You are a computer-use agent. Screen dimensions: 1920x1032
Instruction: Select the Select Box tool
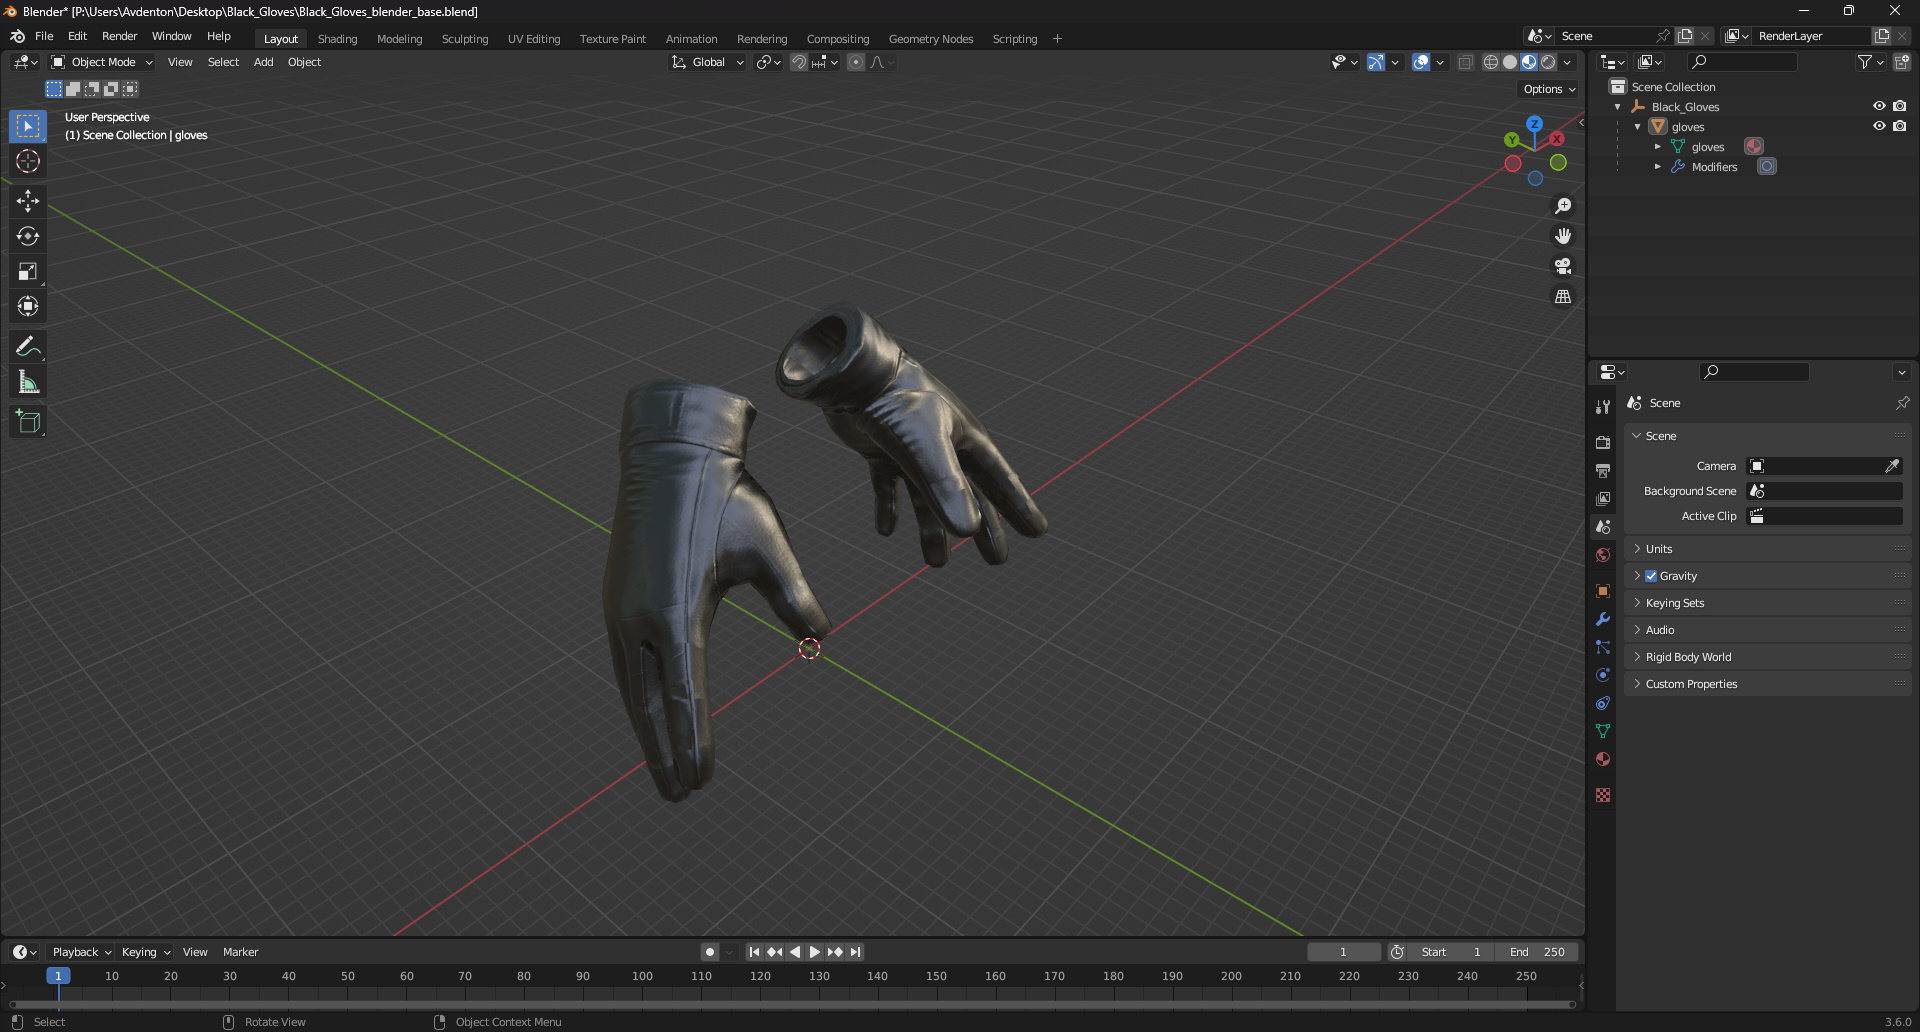tap(28, 126)
